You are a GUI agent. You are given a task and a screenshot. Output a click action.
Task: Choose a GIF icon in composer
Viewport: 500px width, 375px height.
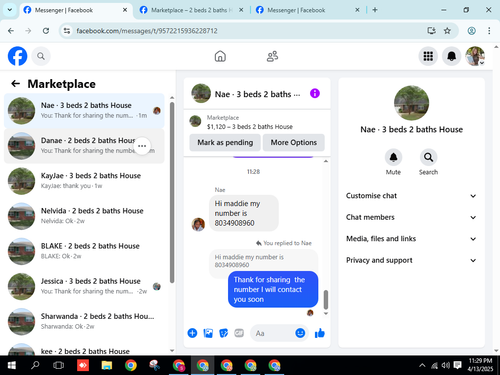pos(239,333)
